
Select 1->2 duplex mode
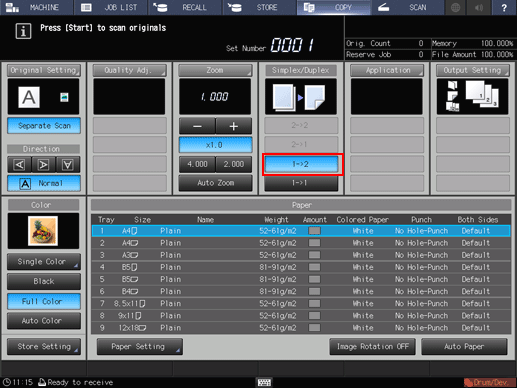(x=301, y=164)
